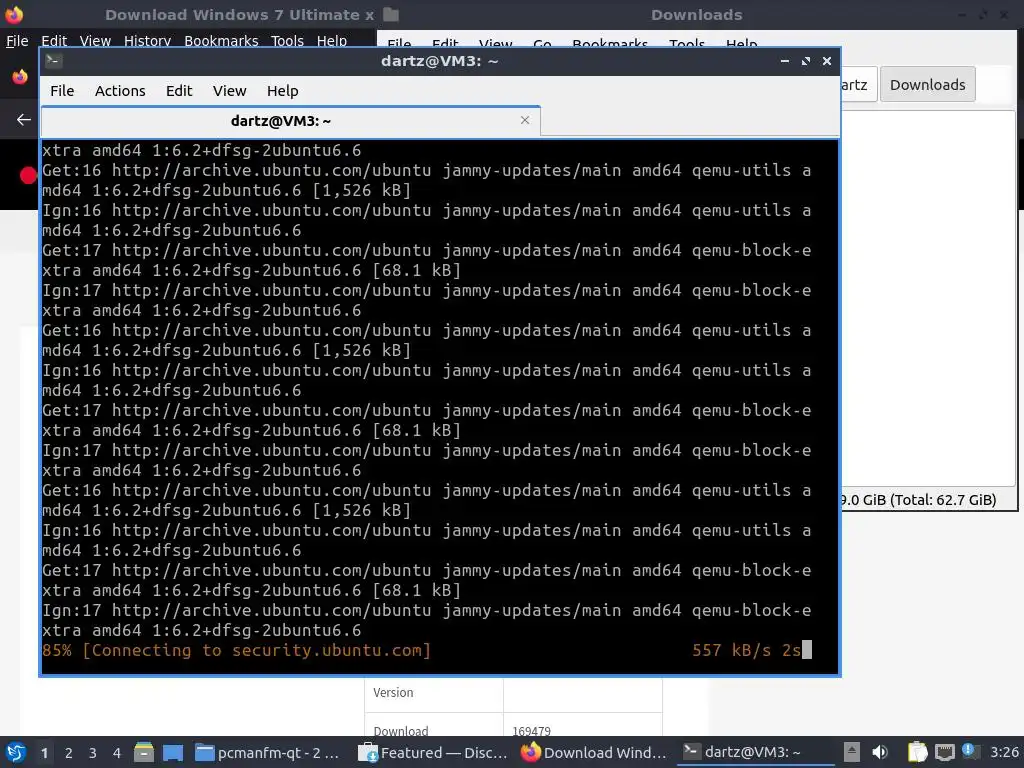The image size is (1024, 768).
Task: Switch to workspace 4
Action: click(x=117, y=753)
